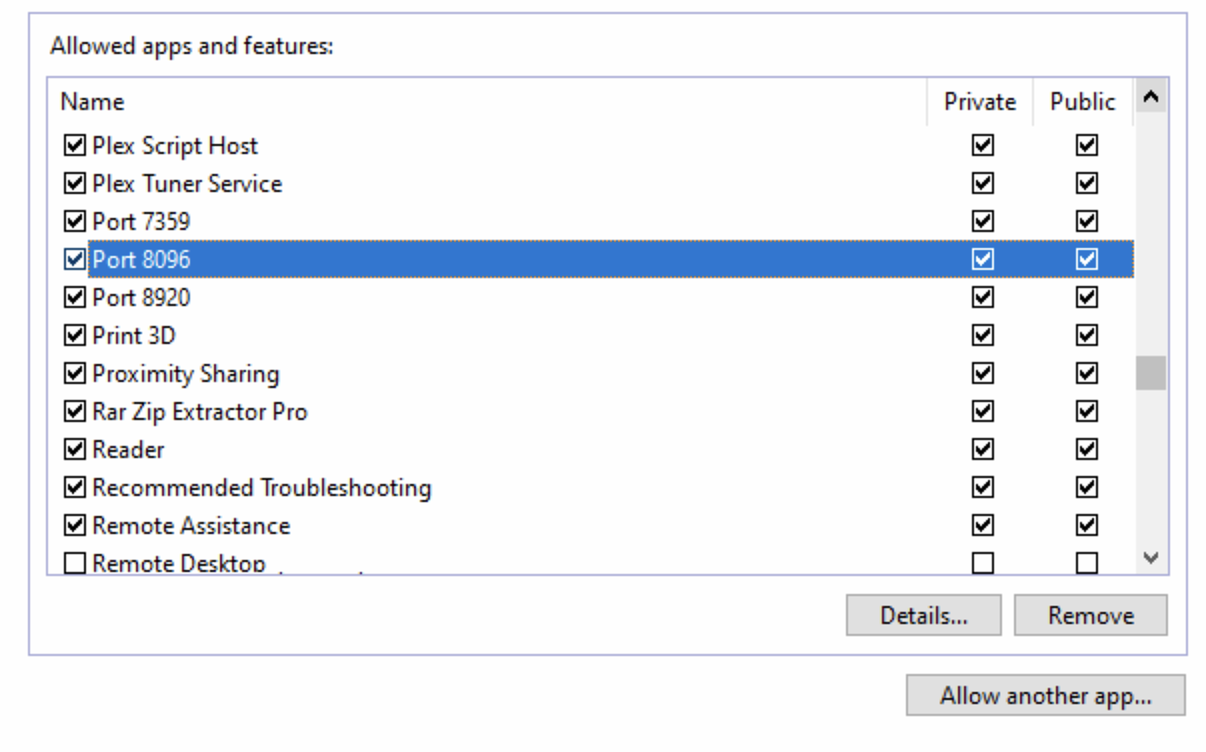Click the vertical scrollbar thumb
This screenshot has height=752, width=1206.
pyautogui.click(x=1151, y=373)
